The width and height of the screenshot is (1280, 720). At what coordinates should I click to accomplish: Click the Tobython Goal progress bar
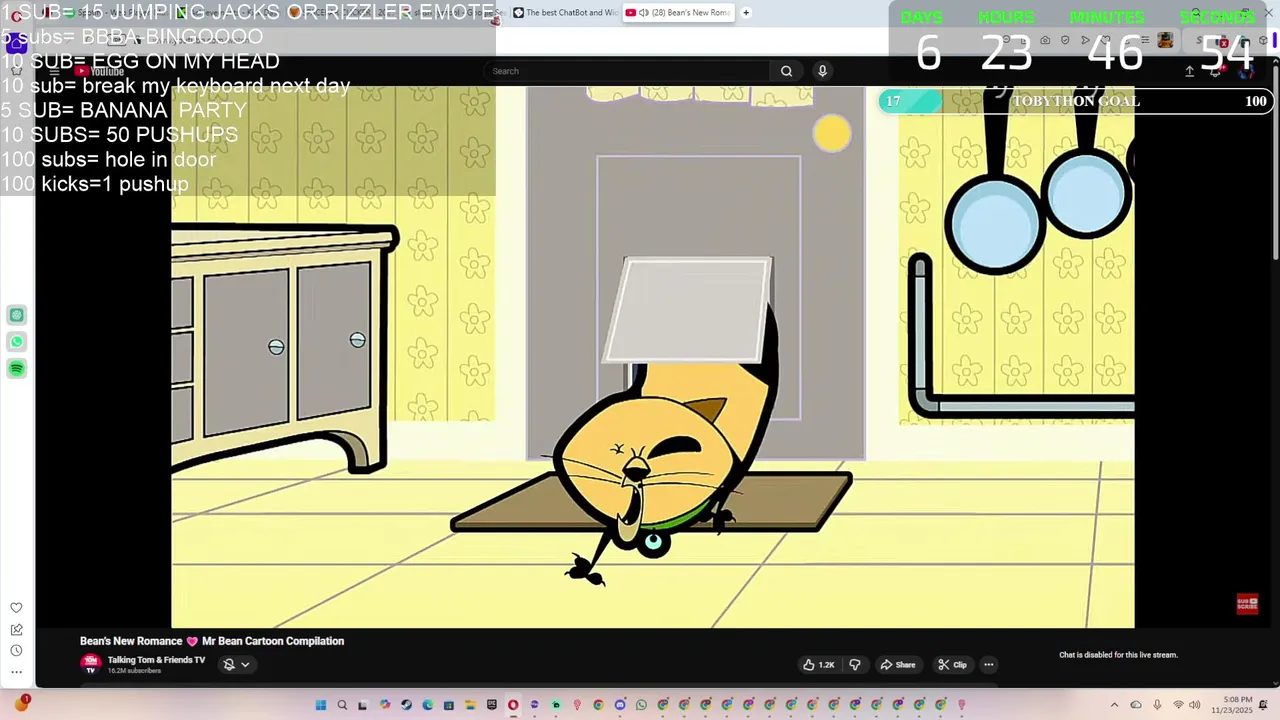[1075, 101]
